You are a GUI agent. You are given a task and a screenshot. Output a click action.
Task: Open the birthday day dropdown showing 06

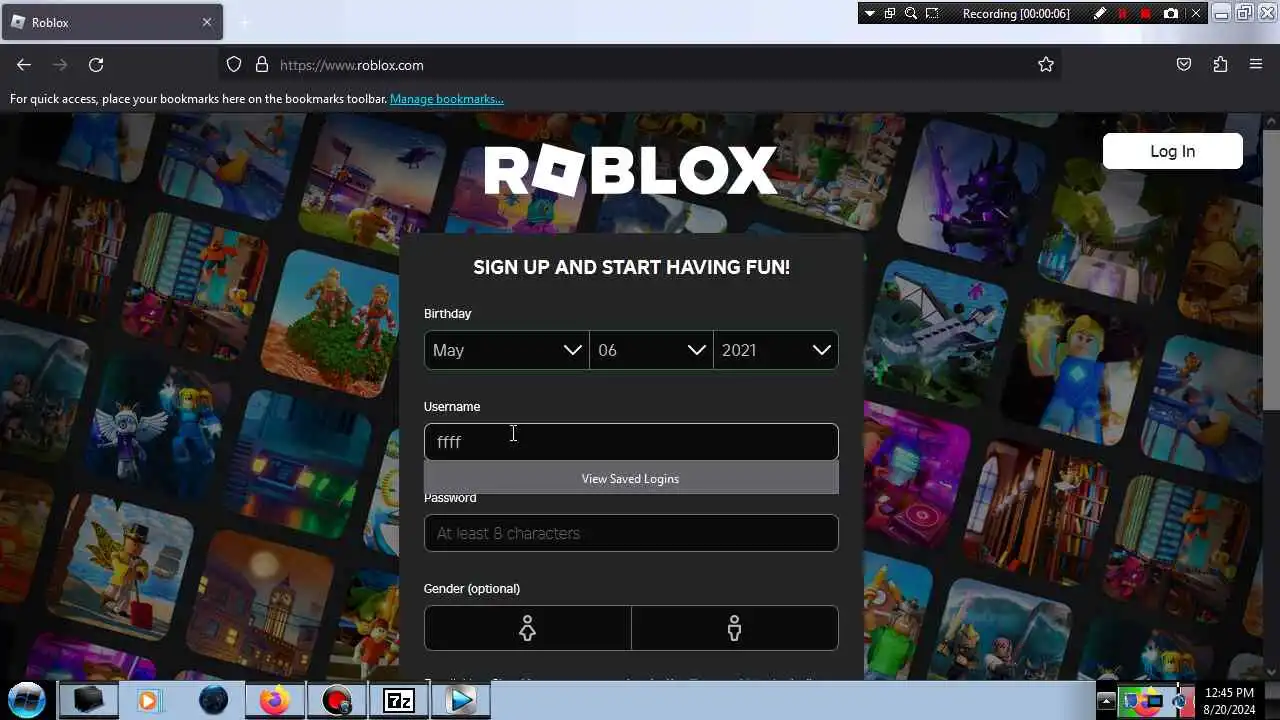(651, 350)
